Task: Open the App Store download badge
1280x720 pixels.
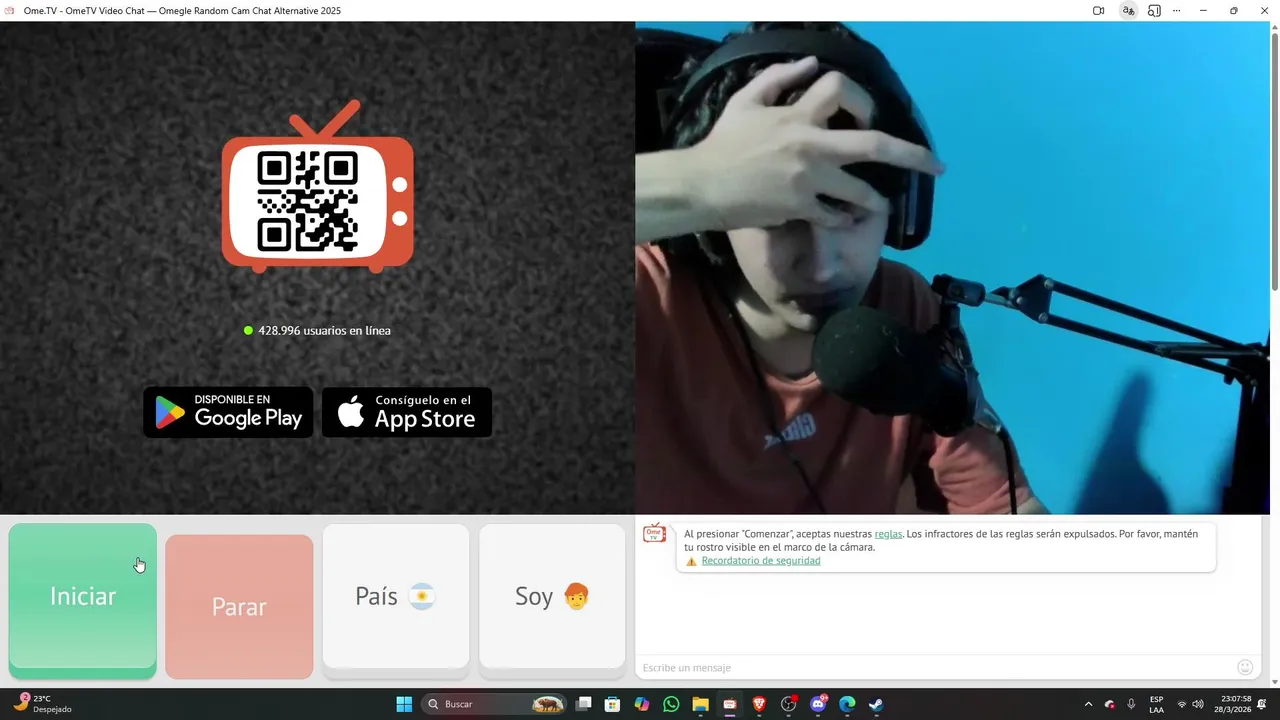Action: [x=407, y=412]
